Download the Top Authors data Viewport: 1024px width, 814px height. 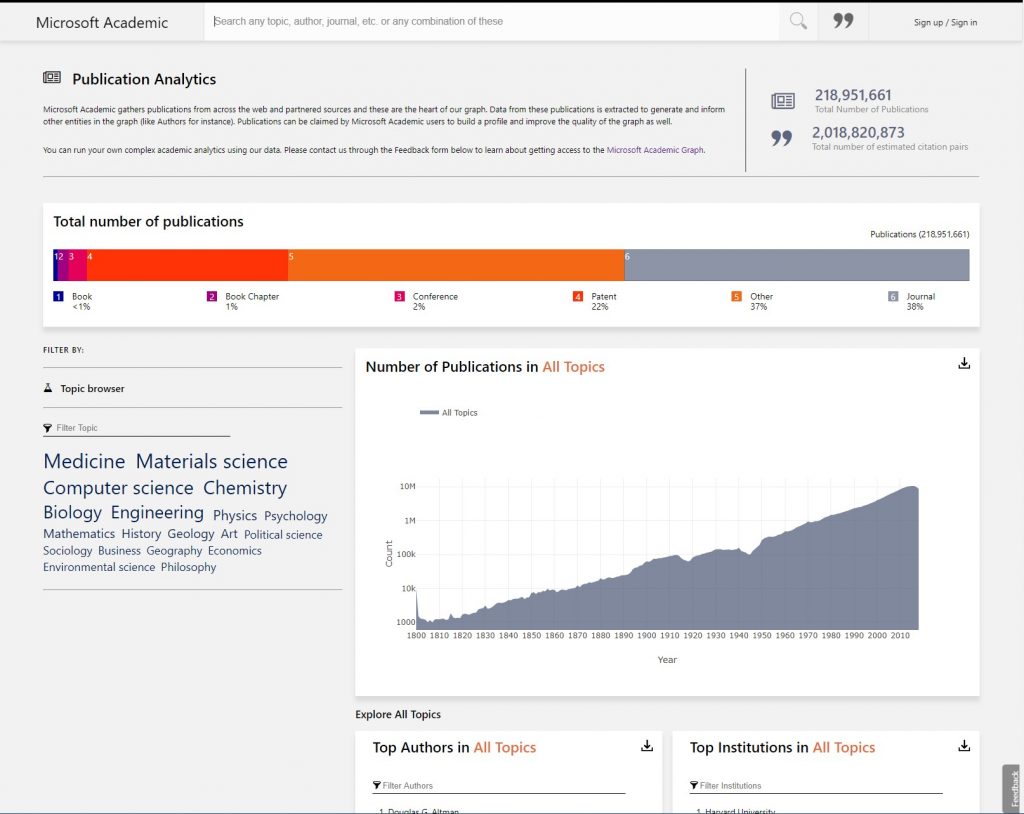tap(646, 745)
